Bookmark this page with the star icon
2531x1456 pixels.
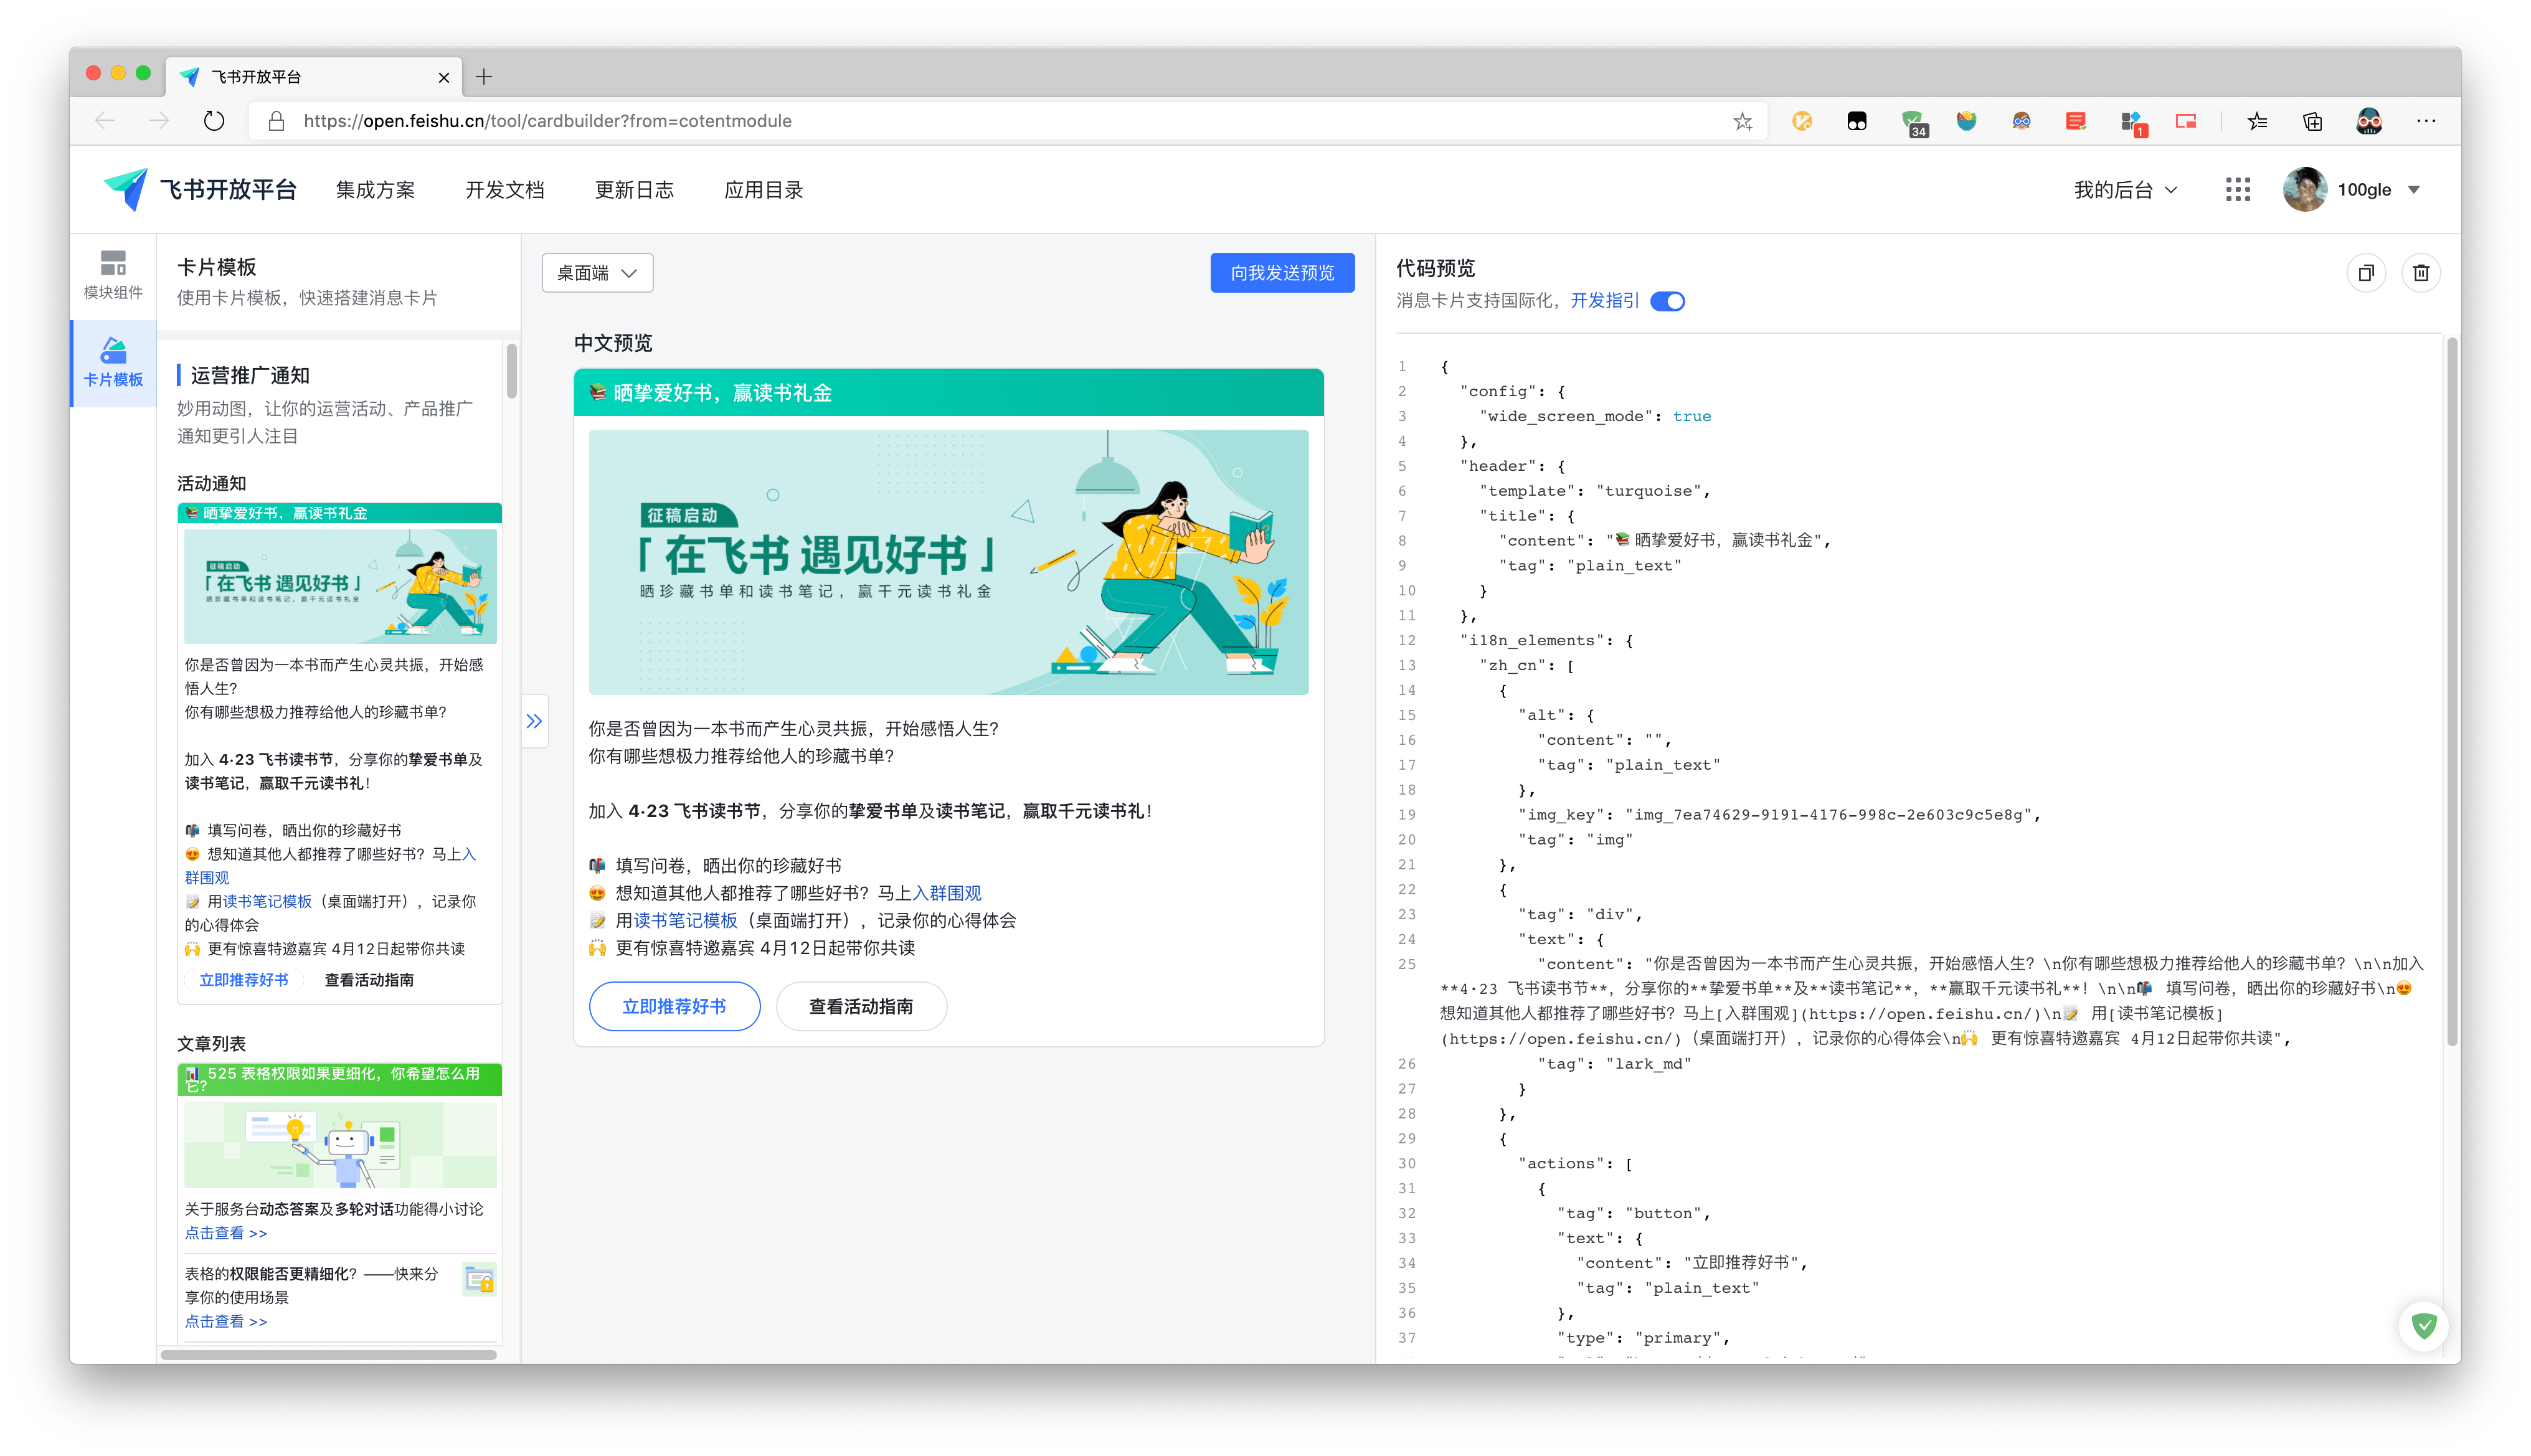click(x=1742, y=121)
